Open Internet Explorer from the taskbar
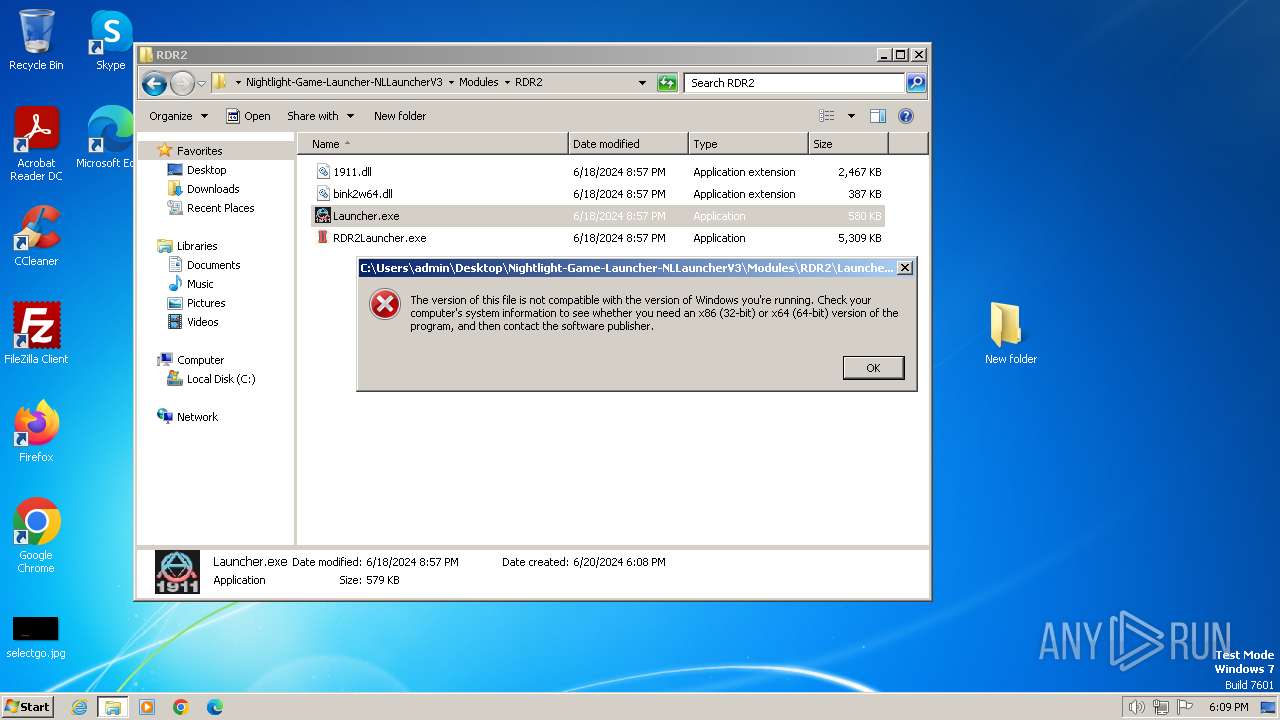Image resolution: width=1280 pixels, height=720 pixels. [x=80, y=707]
